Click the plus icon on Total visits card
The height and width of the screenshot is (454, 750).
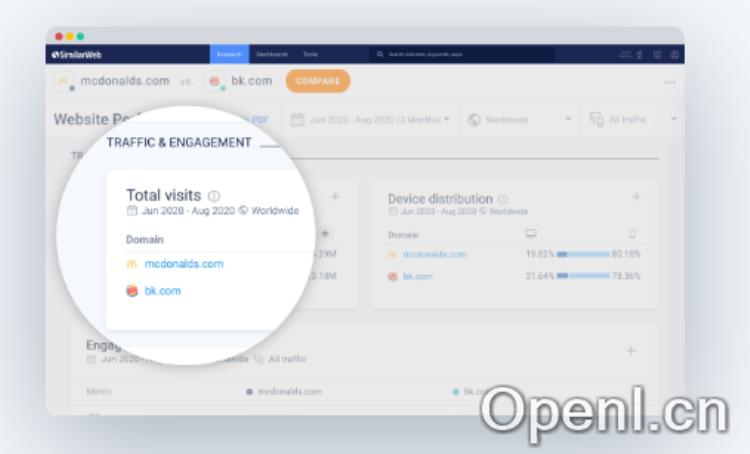point(335,197)
